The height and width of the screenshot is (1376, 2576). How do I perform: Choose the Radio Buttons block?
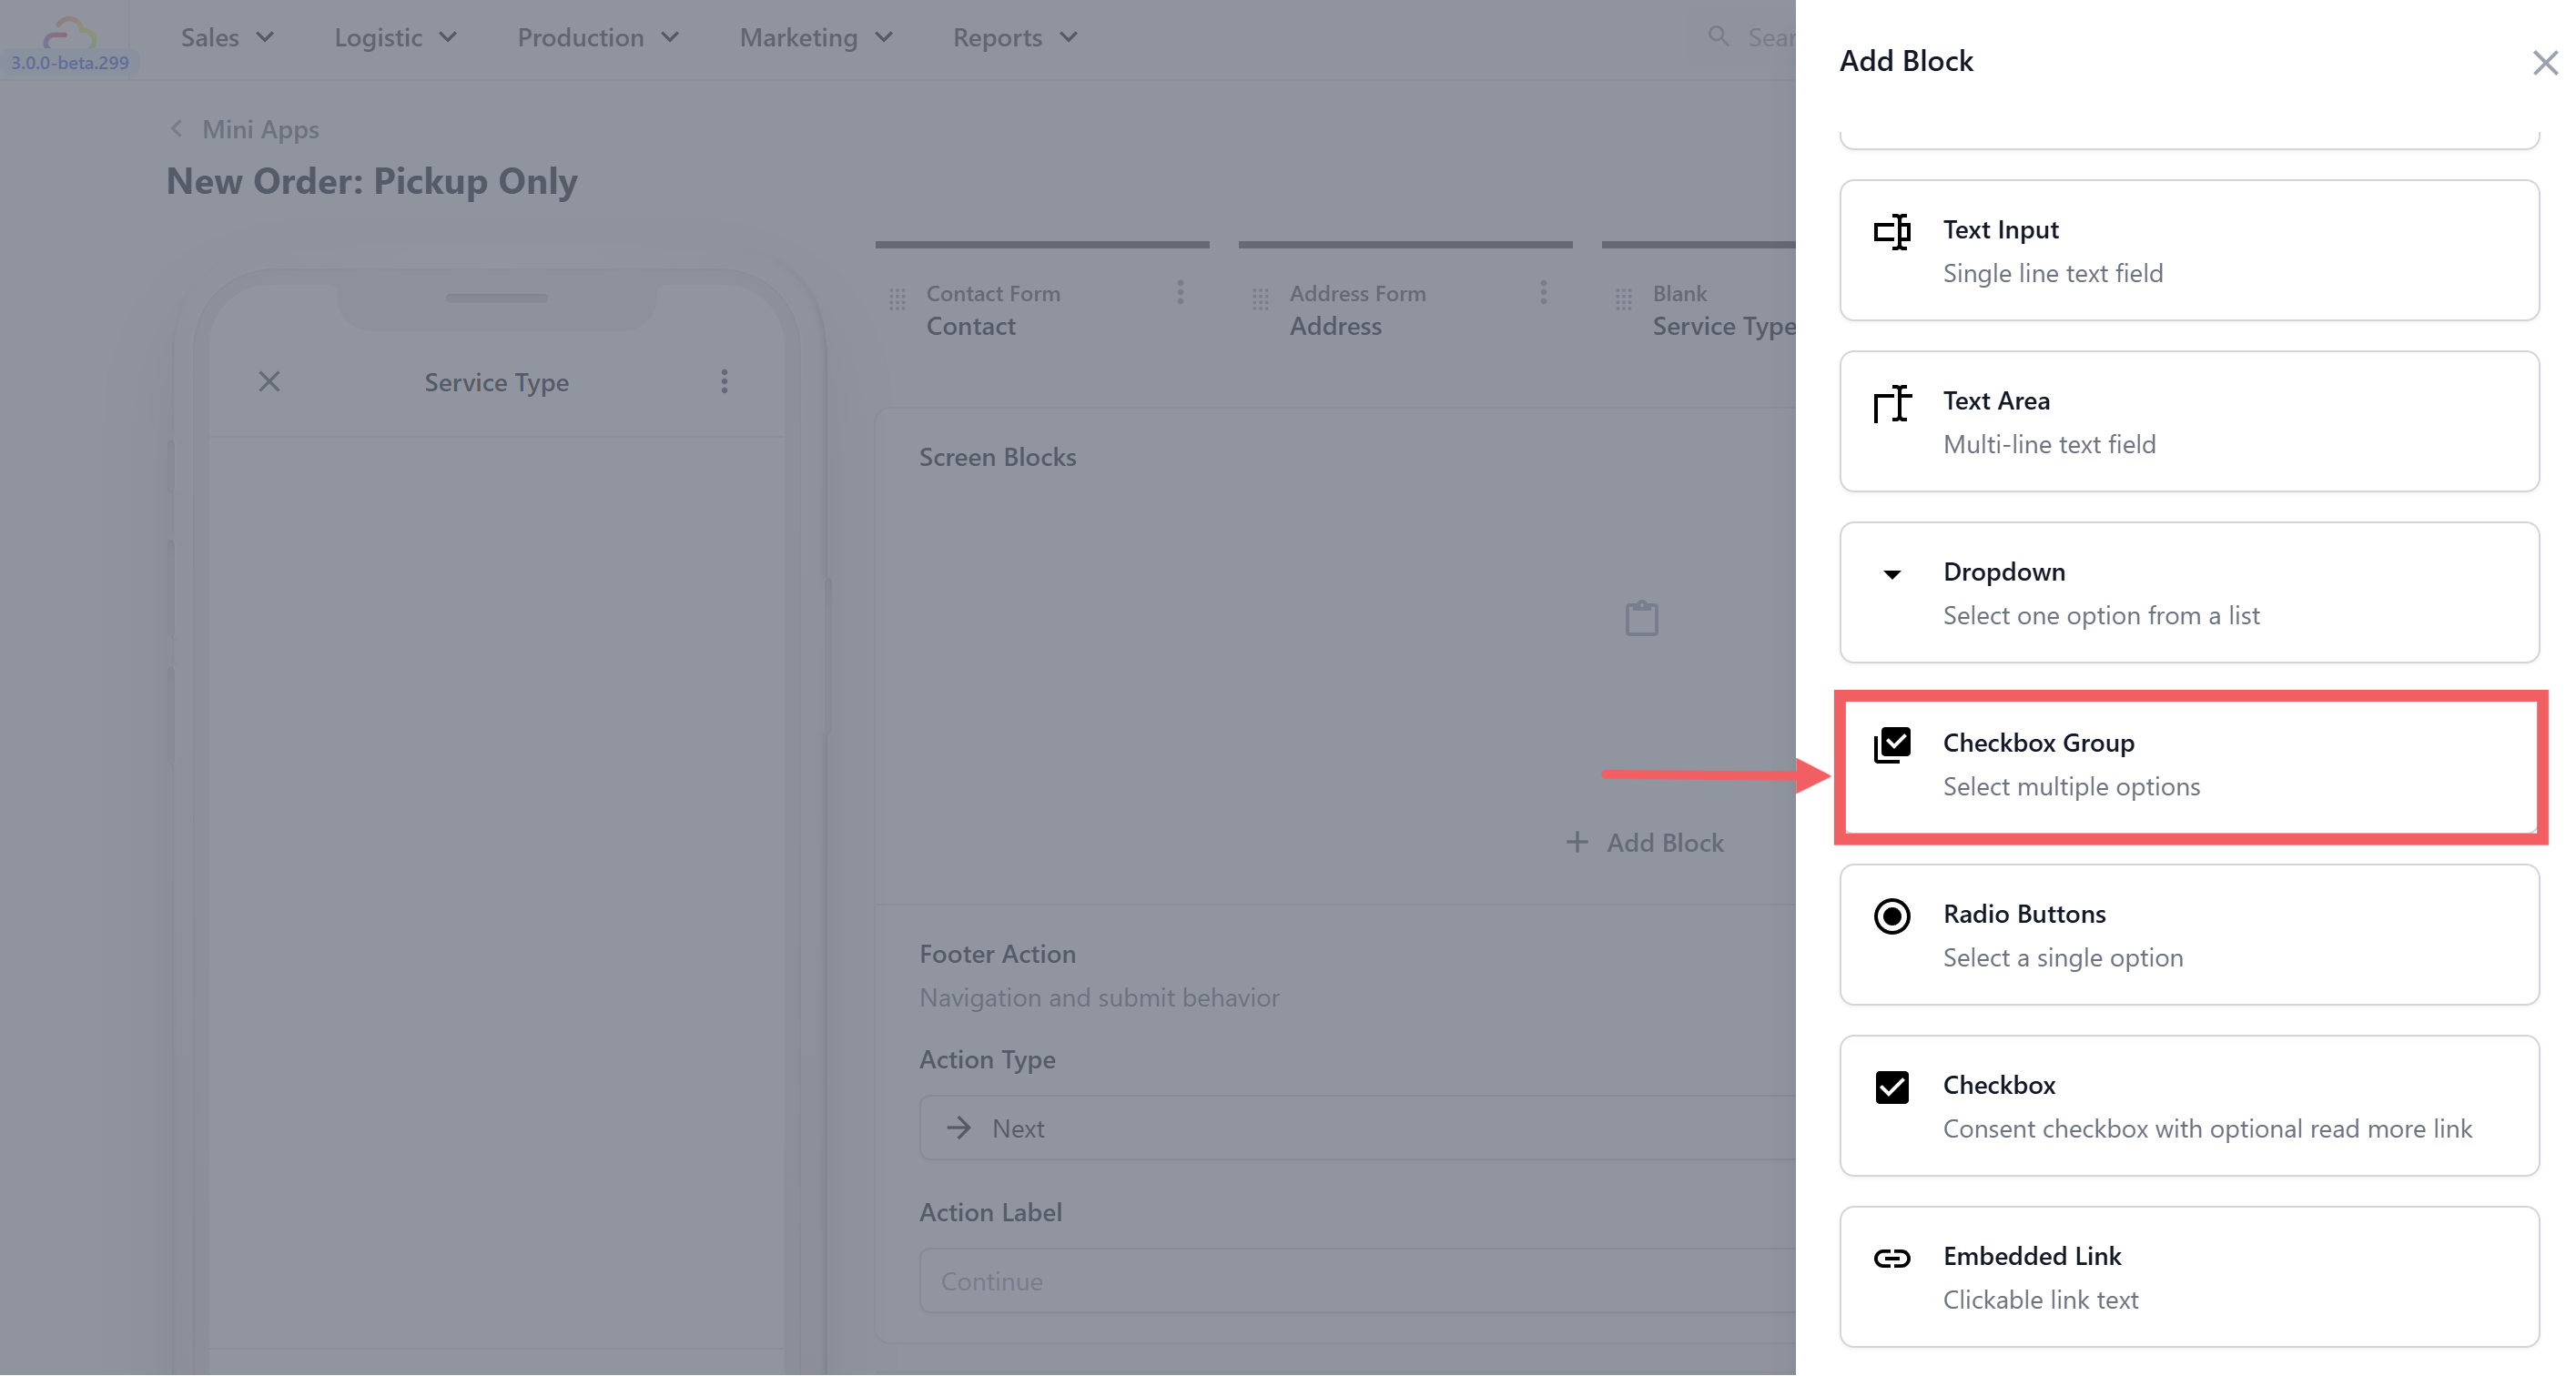click(2188, 934)
